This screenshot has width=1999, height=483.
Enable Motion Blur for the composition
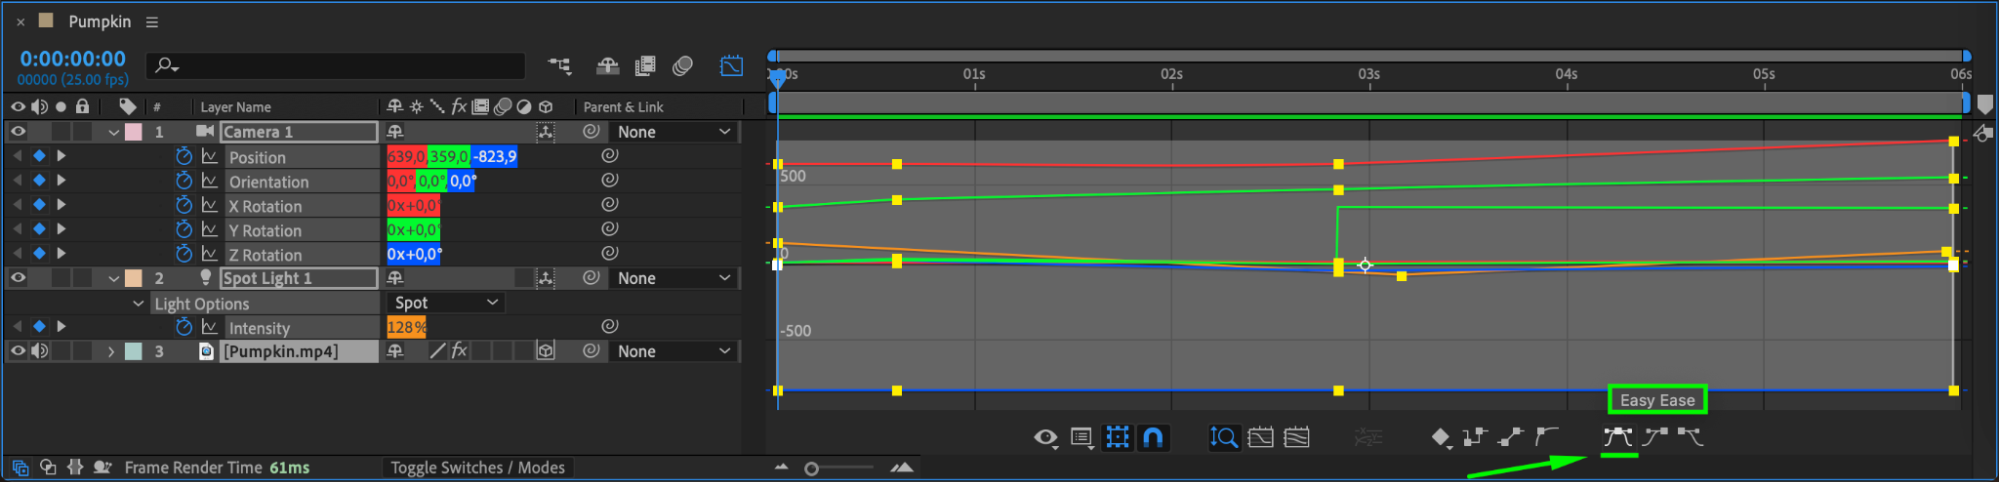point(683,66)
